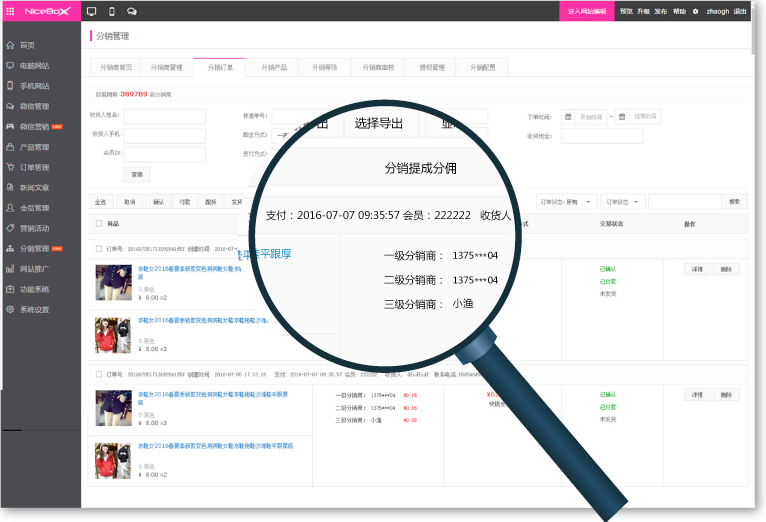Click the 系统设置 gear icon in sidebar
The image size is (766, 522).
coord(9,310)
